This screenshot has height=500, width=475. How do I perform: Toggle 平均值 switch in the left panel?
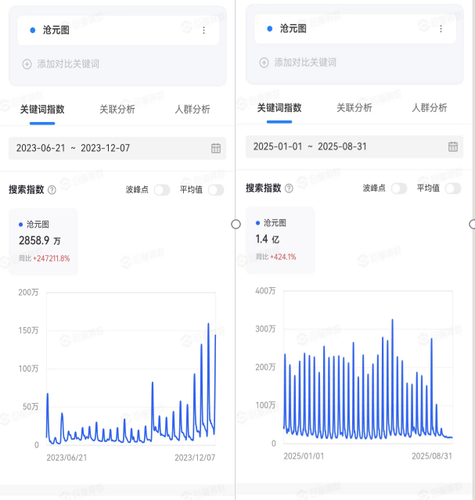[216, 190]
